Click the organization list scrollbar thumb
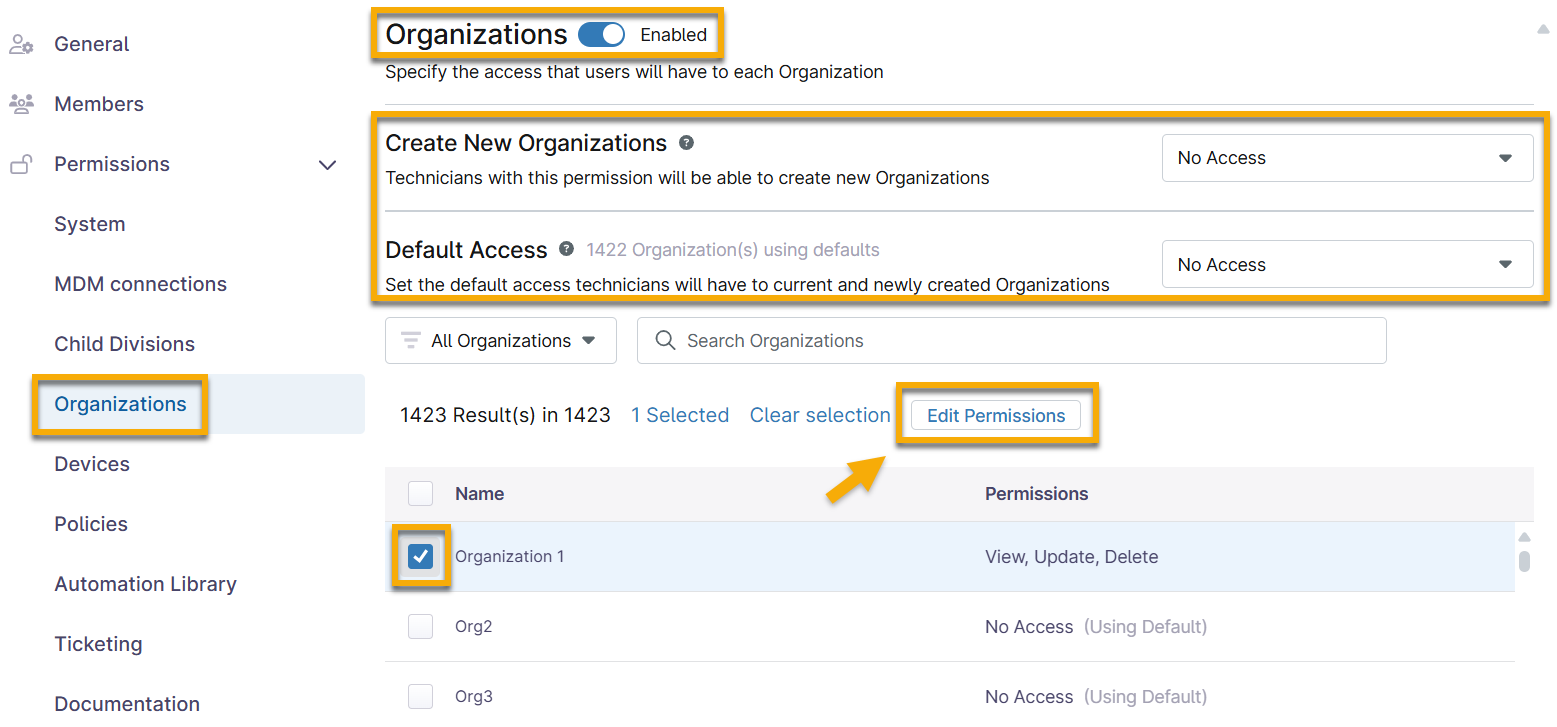The height and width of the screenshot is (727, 1557). pos(1524,561)
